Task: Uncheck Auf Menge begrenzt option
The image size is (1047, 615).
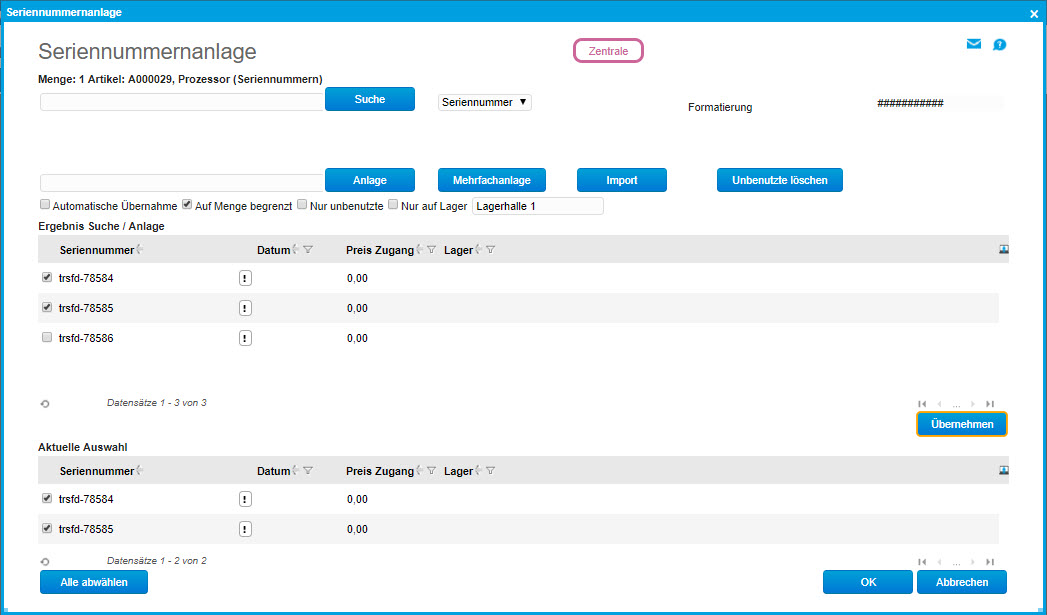Action: (x=187, y=205)
